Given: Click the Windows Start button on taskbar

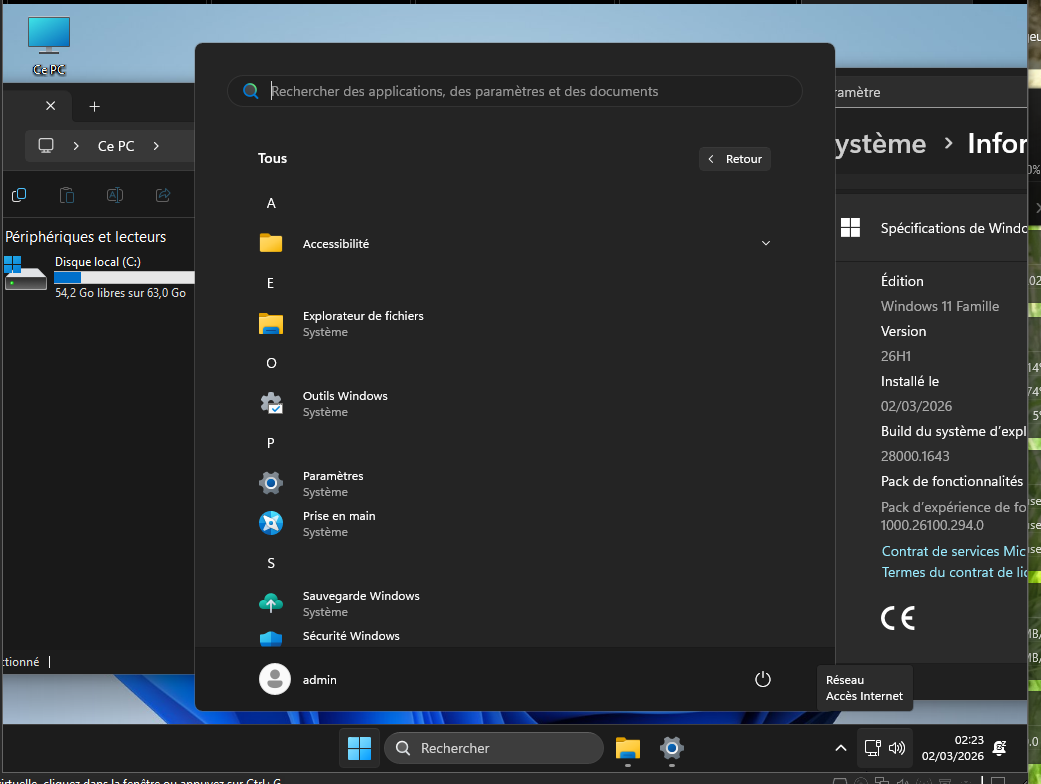Looking at the screenshot, I should [359, 748].
